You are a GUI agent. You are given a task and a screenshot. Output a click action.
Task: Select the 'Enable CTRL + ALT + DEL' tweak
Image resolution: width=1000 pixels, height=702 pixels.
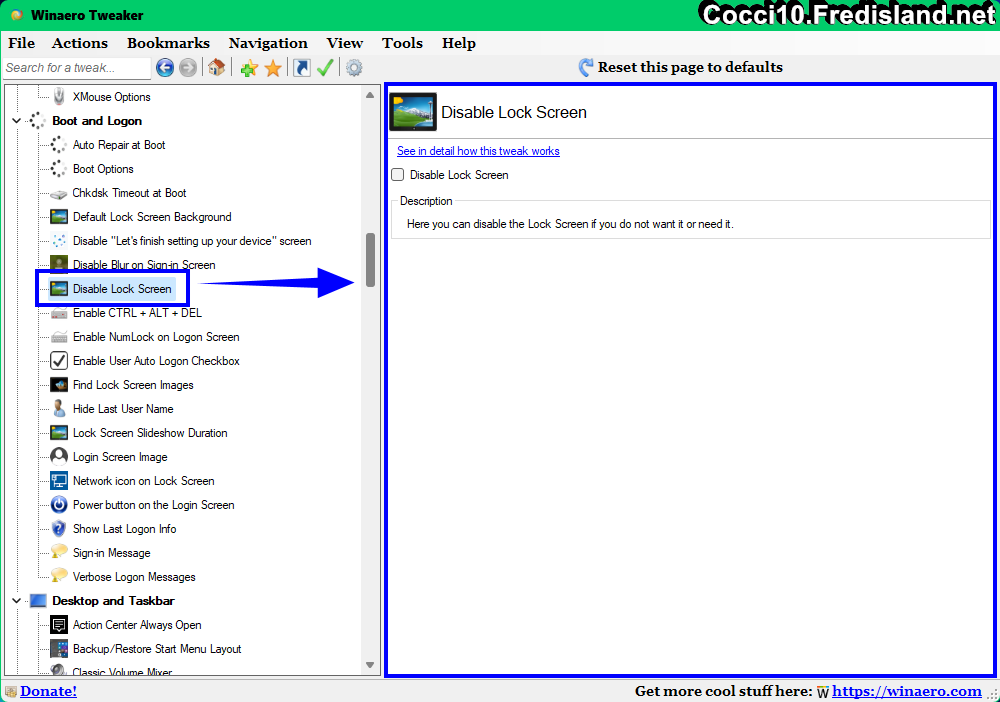[137, 313]
